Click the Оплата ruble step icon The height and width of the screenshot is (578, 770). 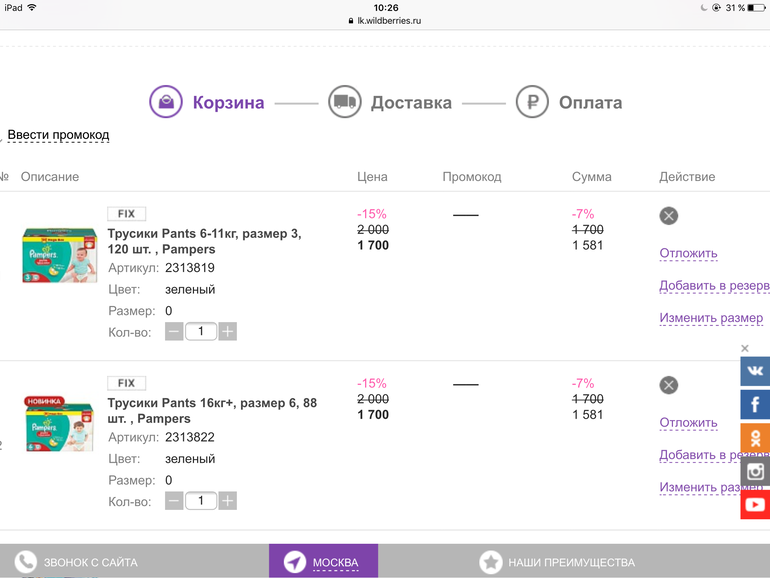tap(532, 102)
